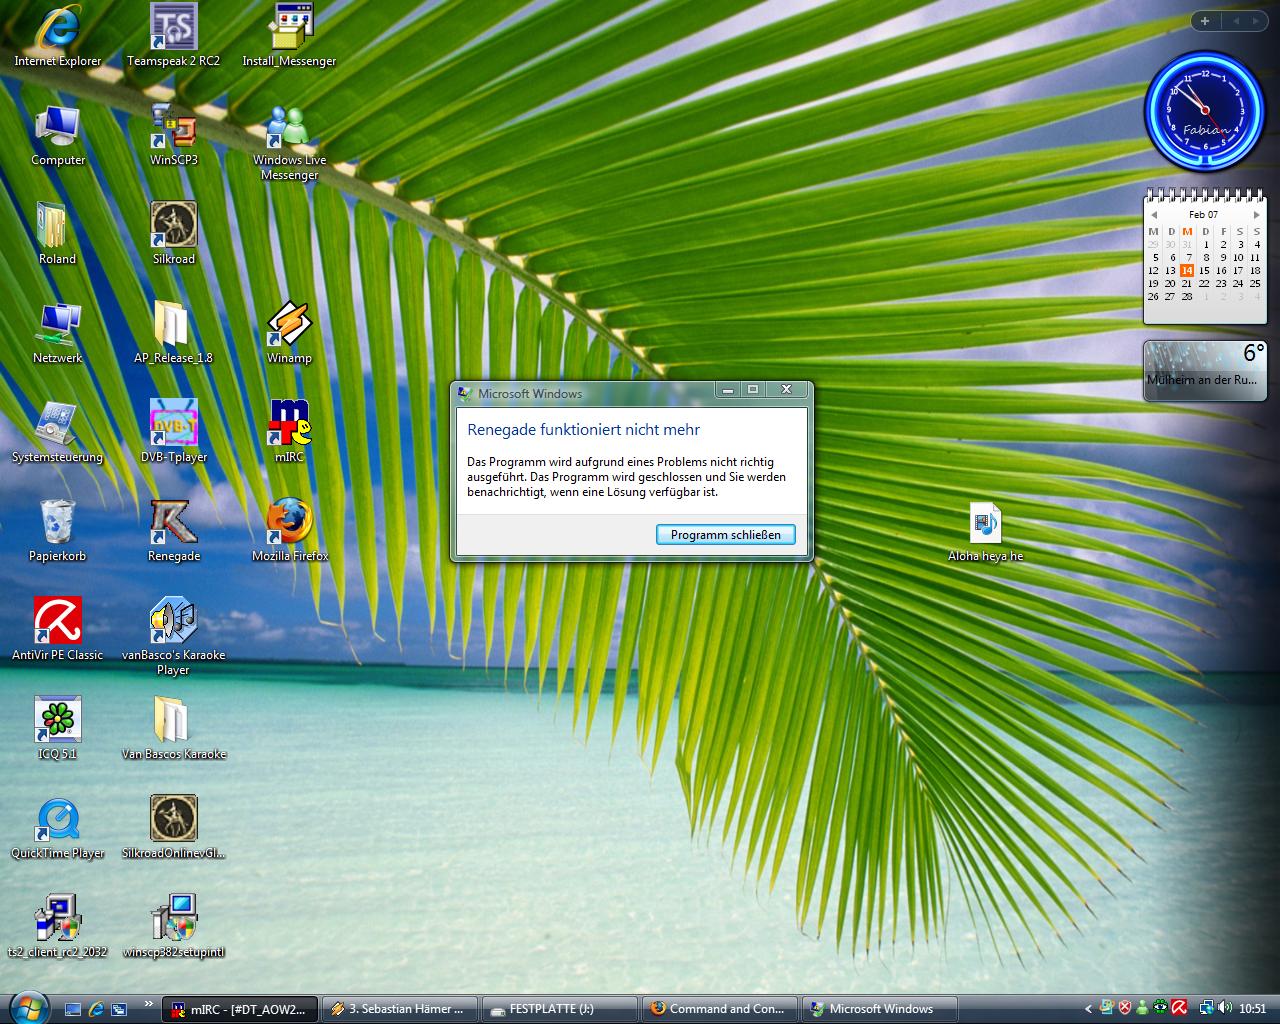Launch WinSCP3 from the desktop
The image size is (1280, 1024).
174,127
